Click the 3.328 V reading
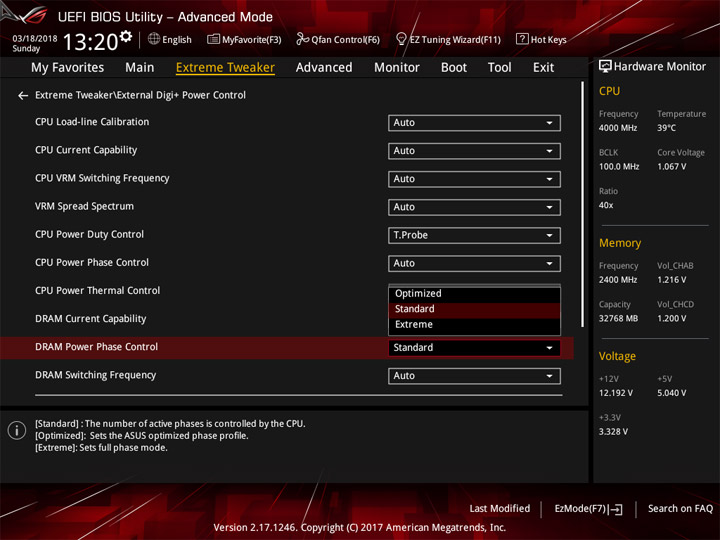 pos(613,432)
